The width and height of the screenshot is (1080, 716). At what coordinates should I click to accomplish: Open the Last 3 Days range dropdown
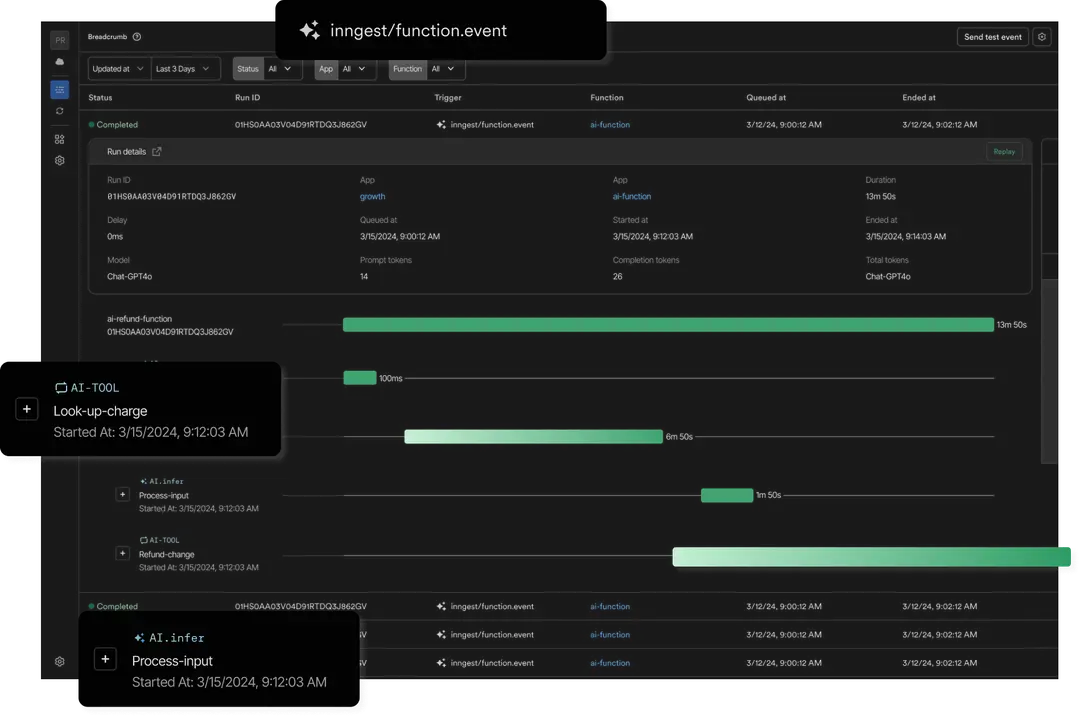coord(185,69)
